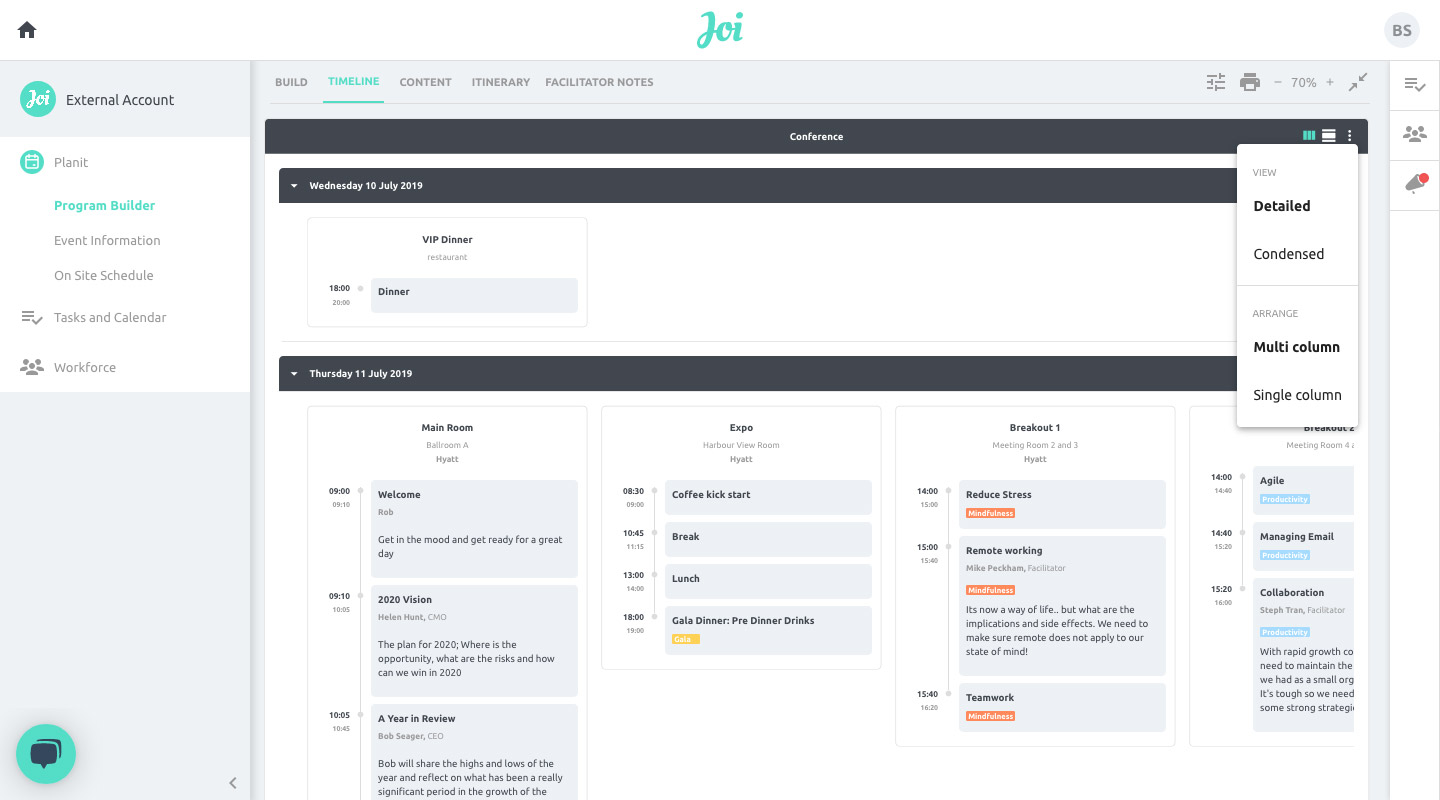Switch to single column rows icon
1440x800 pixels.
coord(1329,136)
